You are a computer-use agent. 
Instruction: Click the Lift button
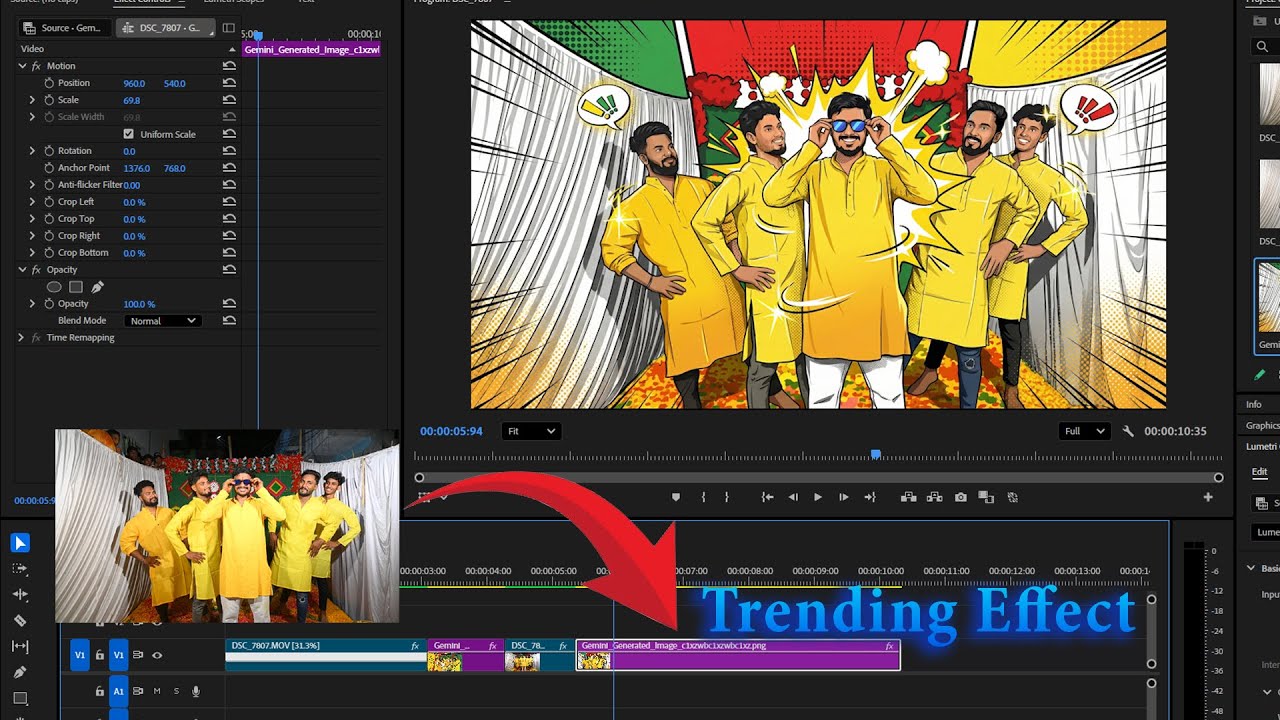(x=909, y=497)
